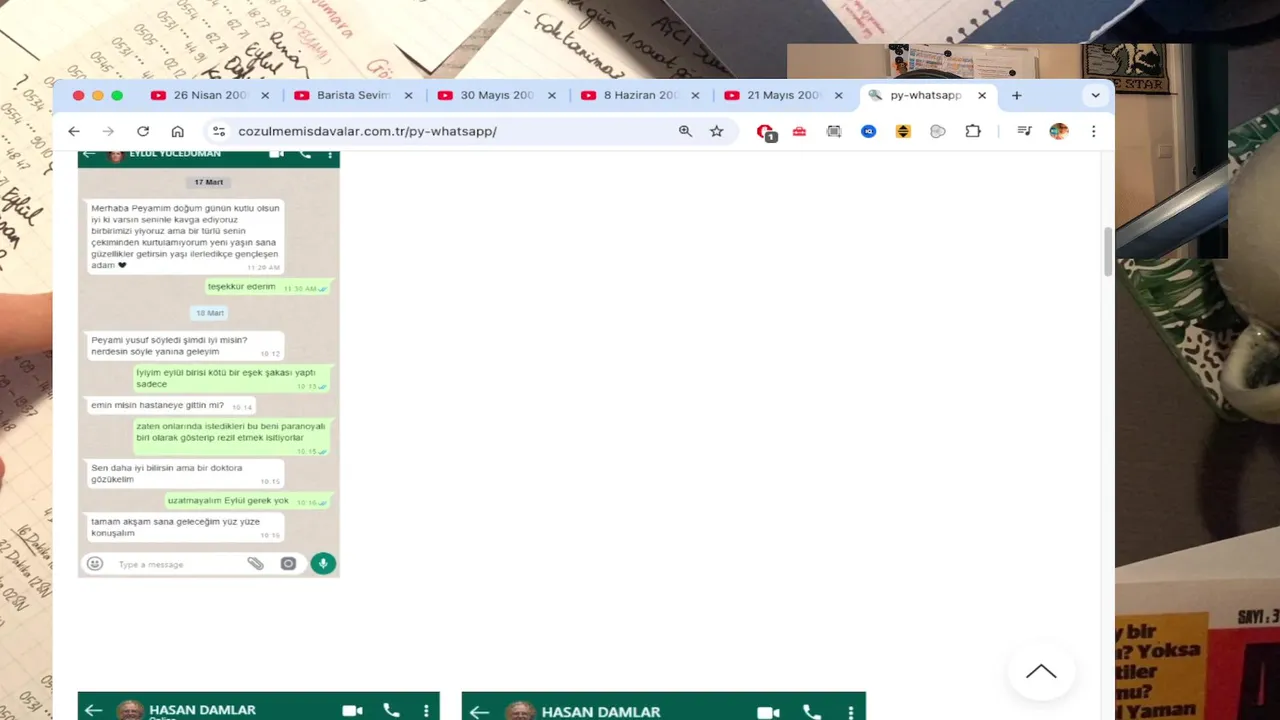Screen dimensions: 1280x720
Task: Expand the tab search dropdown
Action: [1095, 95]
